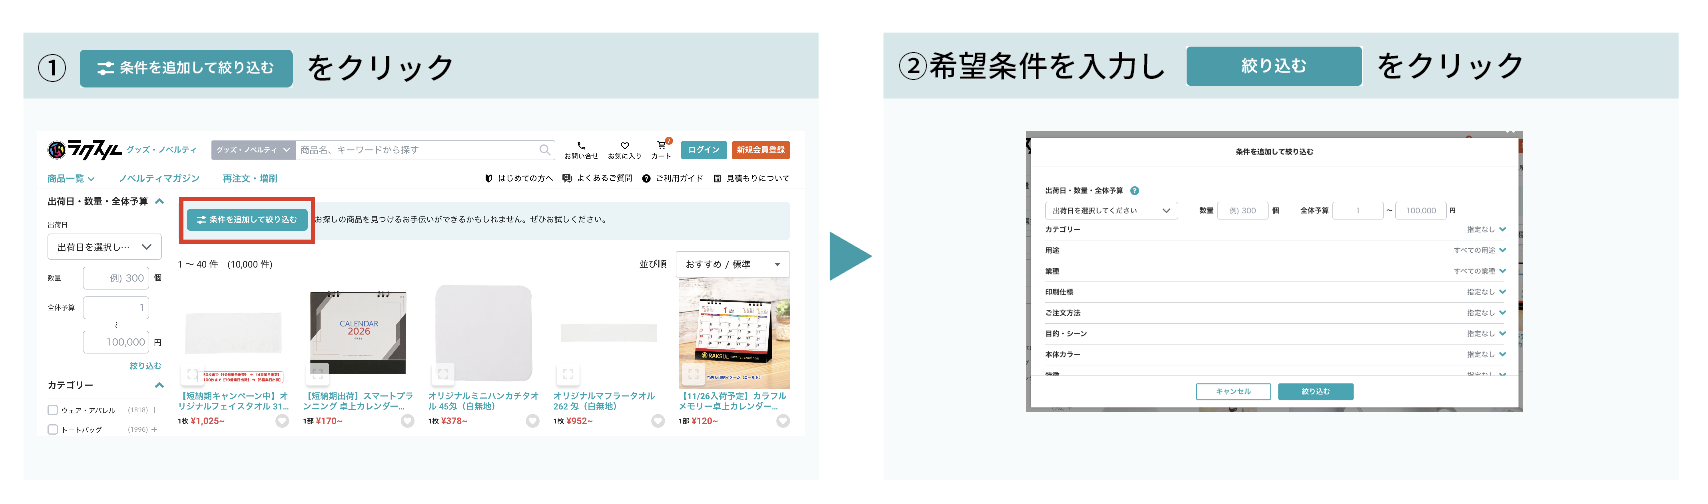
Task: Open the グッズ・ノベルティ search scope dropdown
Action: coord(253,150)
